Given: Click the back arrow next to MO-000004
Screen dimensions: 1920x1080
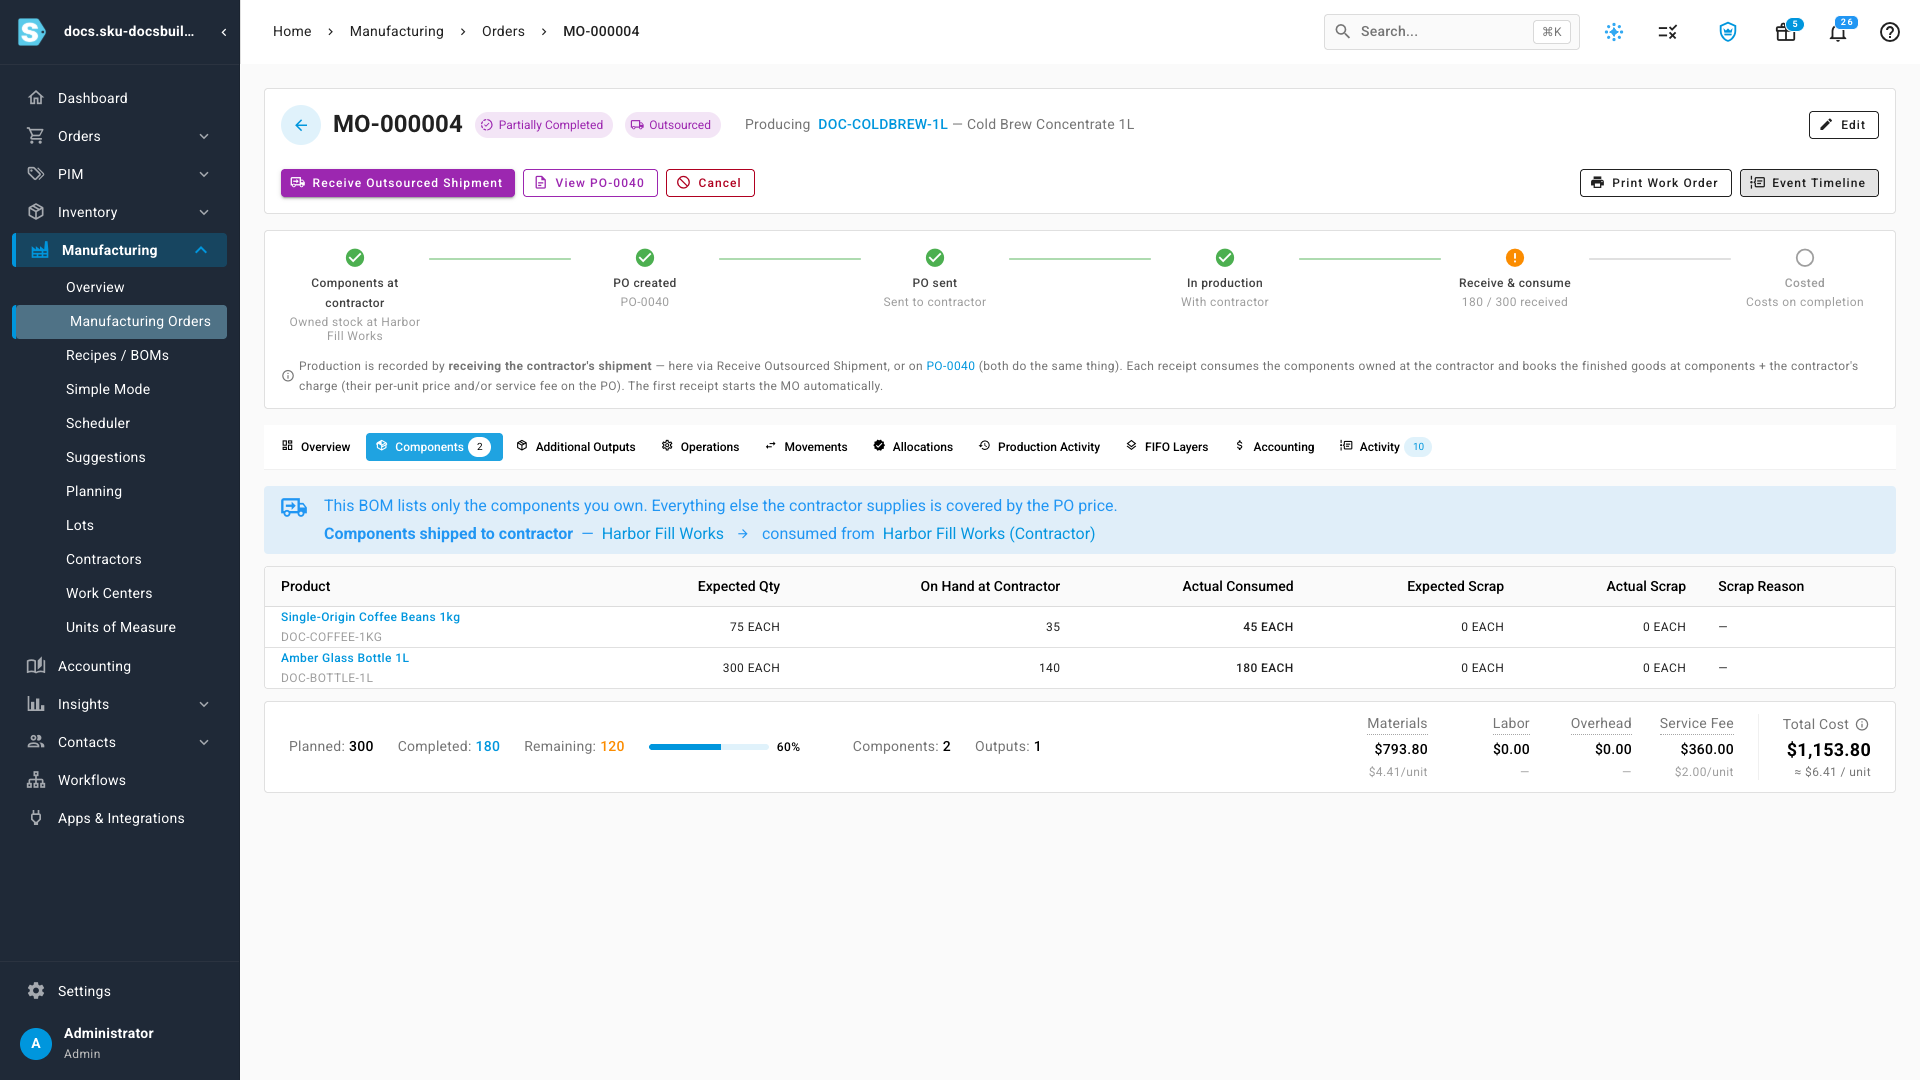Looking at the screenshot, I should 301,125.
